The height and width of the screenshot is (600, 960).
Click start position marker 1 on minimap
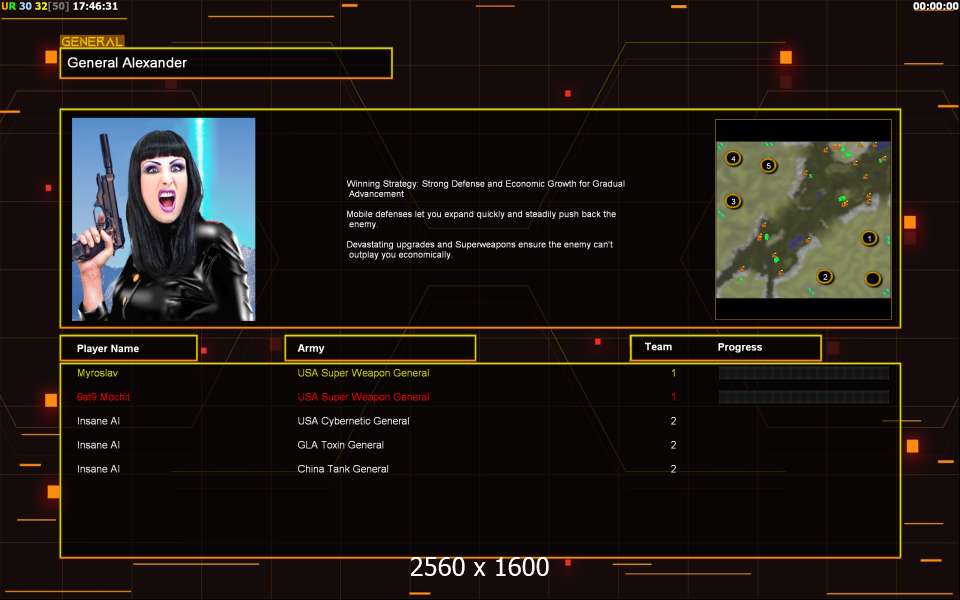click(x=869, y=238)
